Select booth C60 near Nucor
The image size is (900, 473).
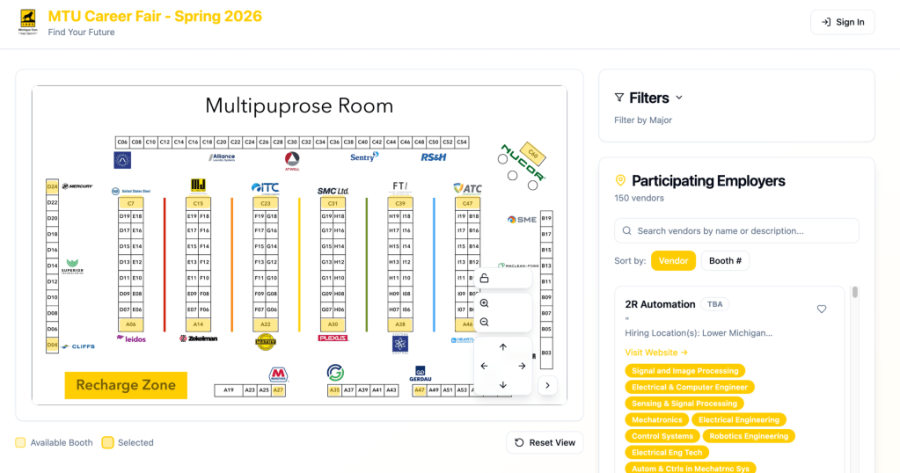tap(533, 153)
